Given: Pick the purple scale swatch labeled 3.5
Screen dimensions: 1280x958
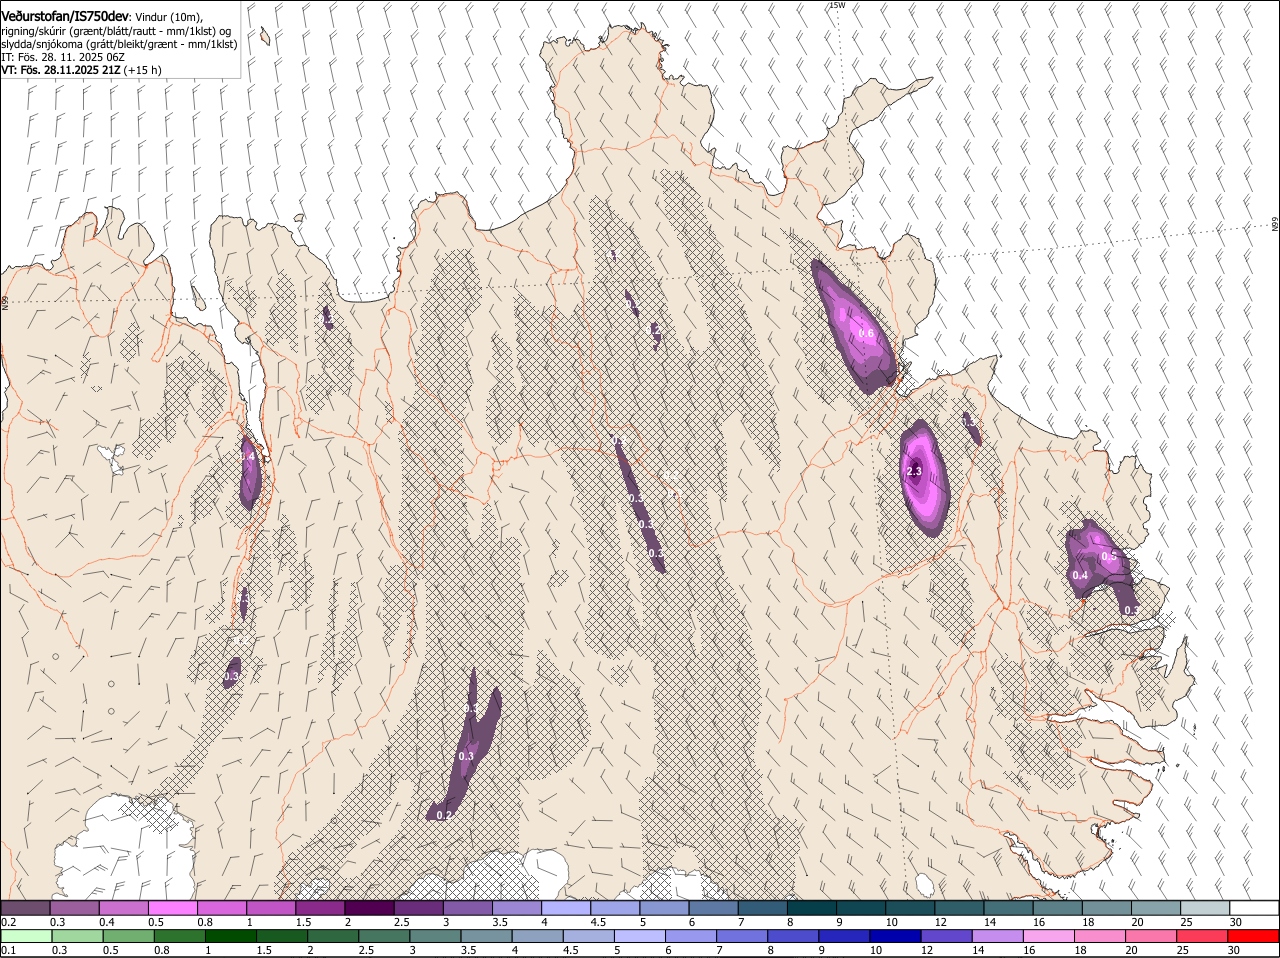Looking at the screenshot, I should [x=517, y=907].
